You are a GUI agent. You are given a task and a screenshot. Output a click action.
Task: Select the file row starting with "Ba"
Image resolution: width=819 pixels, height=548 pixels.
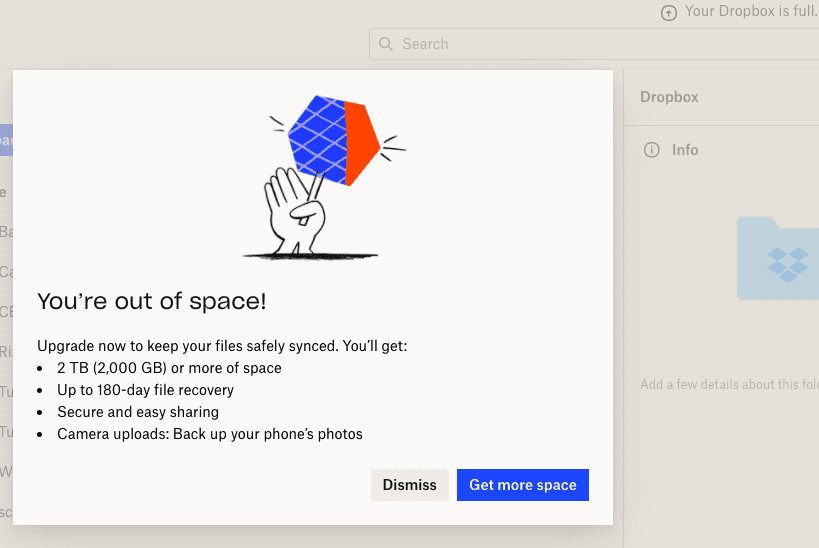pos(6,232)
